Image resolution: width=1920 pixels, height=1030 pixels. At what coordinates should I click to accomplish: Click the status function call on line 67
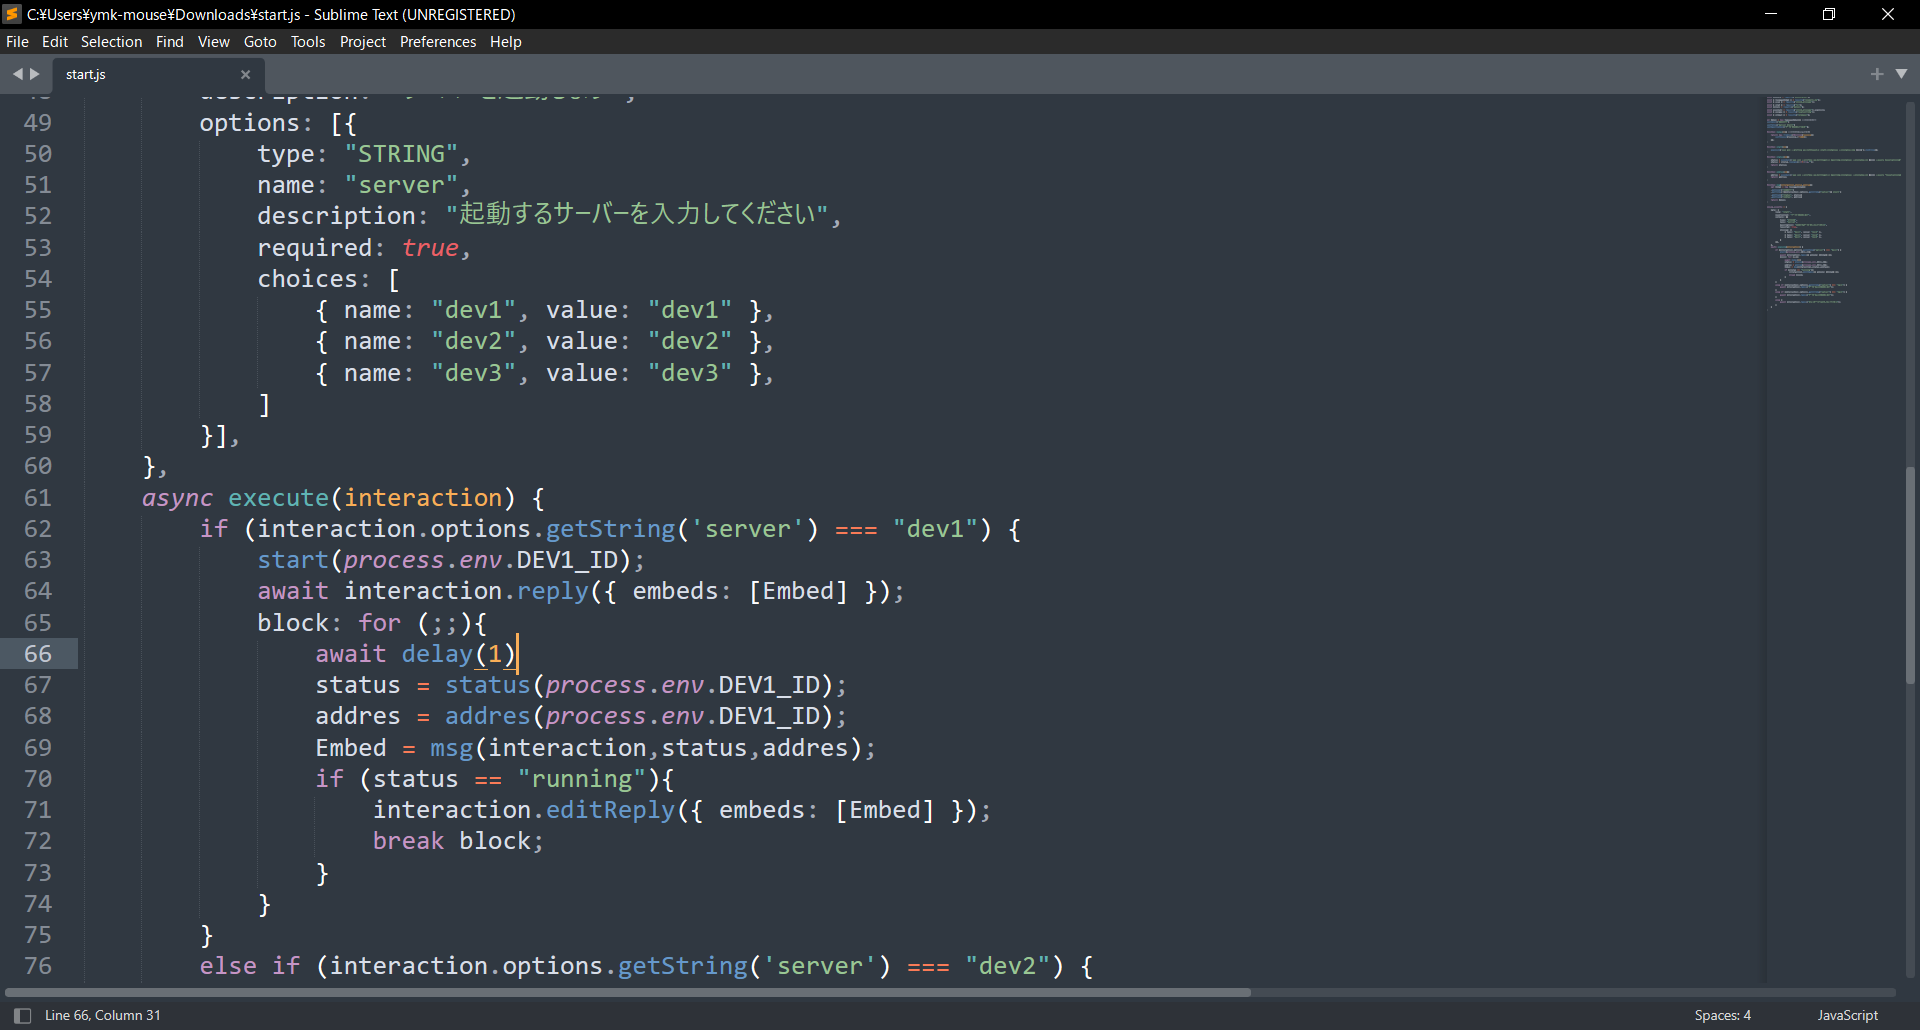[x=487, y=685]
